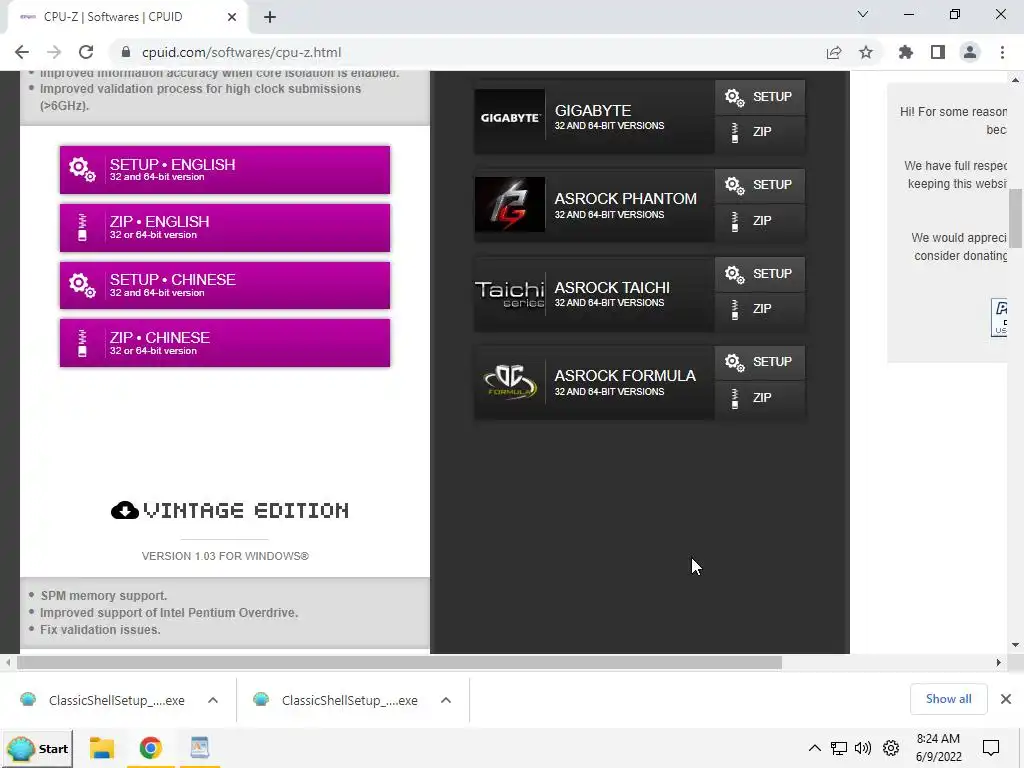Screen dimensions: 1024x768
Task: Download the SETUP • CHINESE installer
Action: [225, 285]
